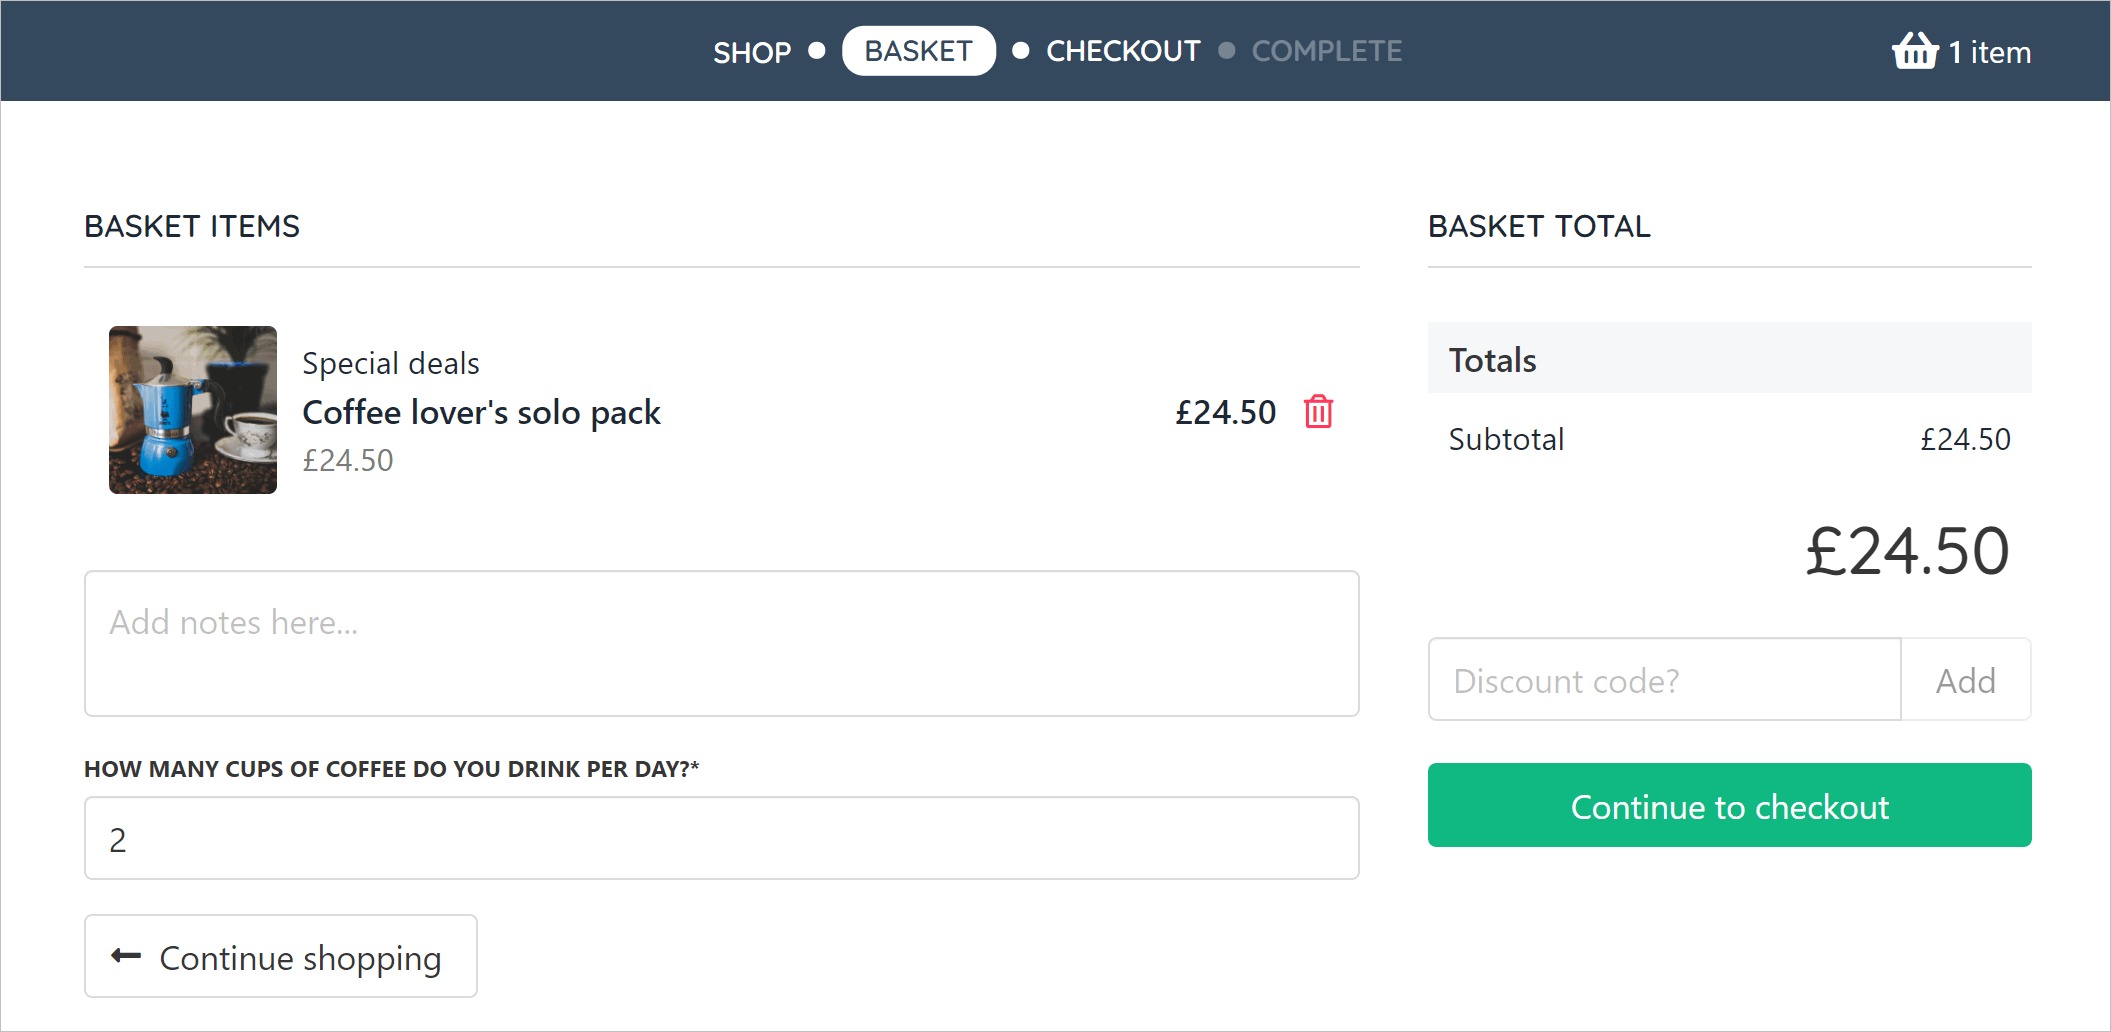2111x1032 pixels.
Task: Delete Coffee lover's solo pack with trash icon
Action: pos(1318,411)
